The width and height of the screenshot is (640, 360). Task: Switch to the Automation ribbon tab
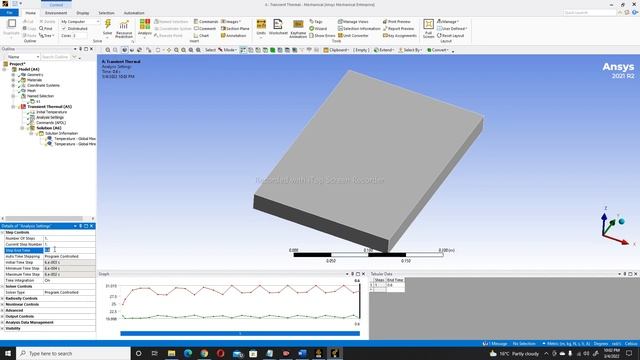(x=134, y=13)
